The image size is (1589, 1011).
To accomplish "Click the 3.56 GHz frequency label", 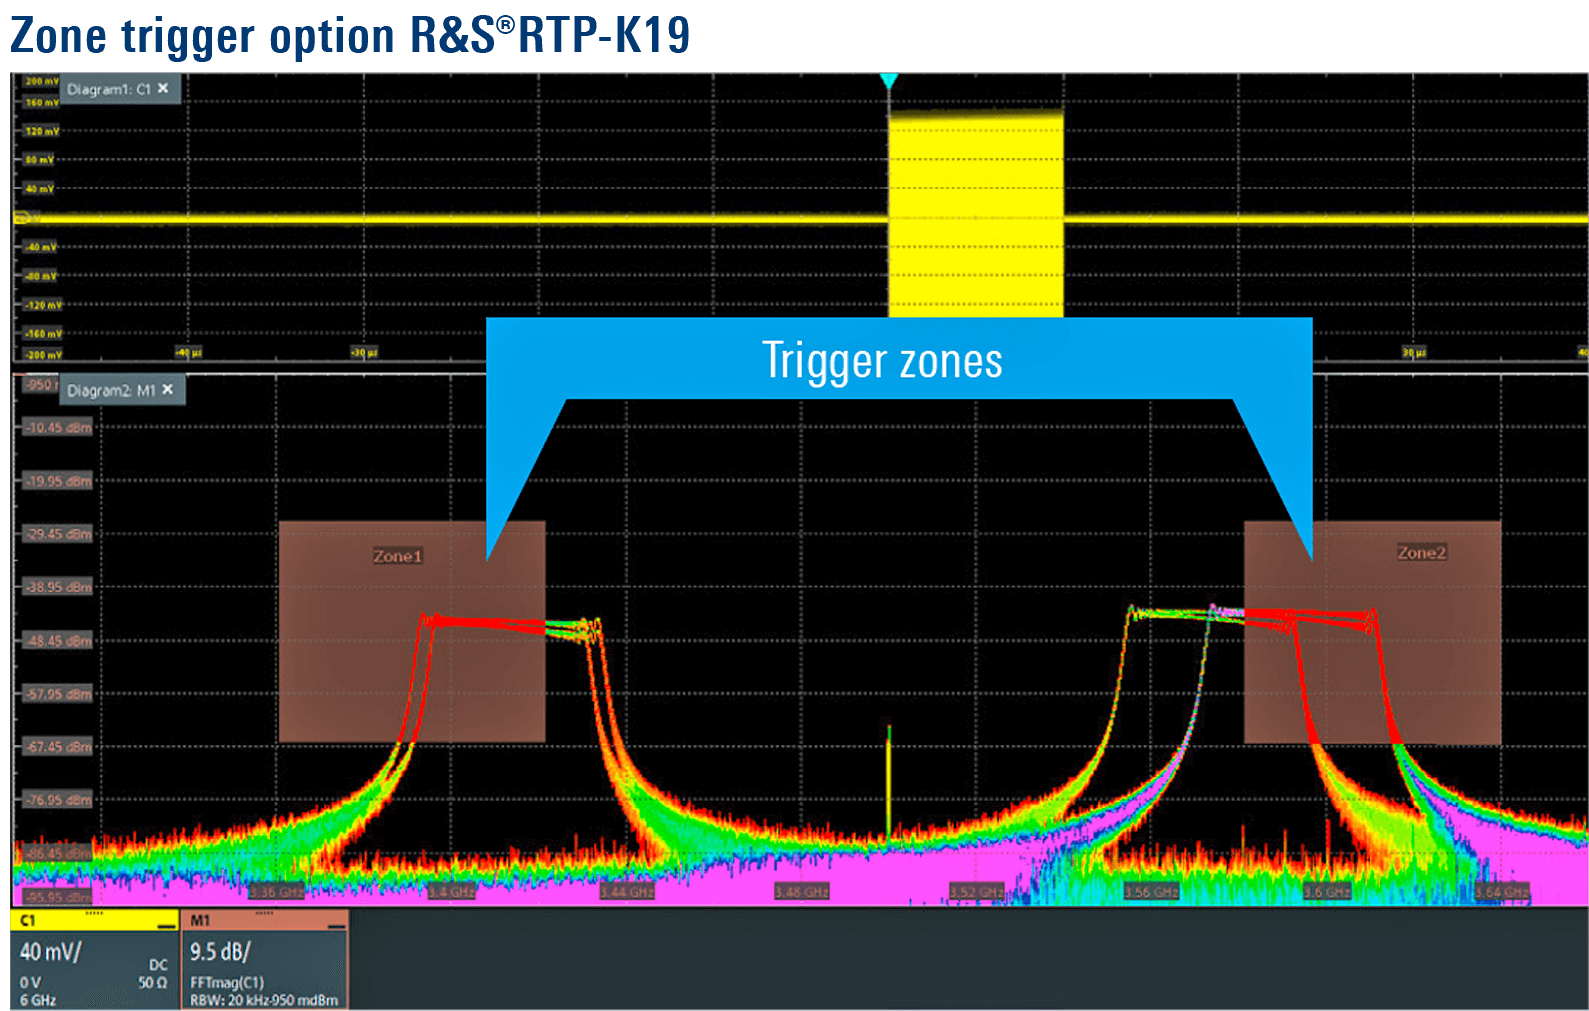I will (1152, 892).
